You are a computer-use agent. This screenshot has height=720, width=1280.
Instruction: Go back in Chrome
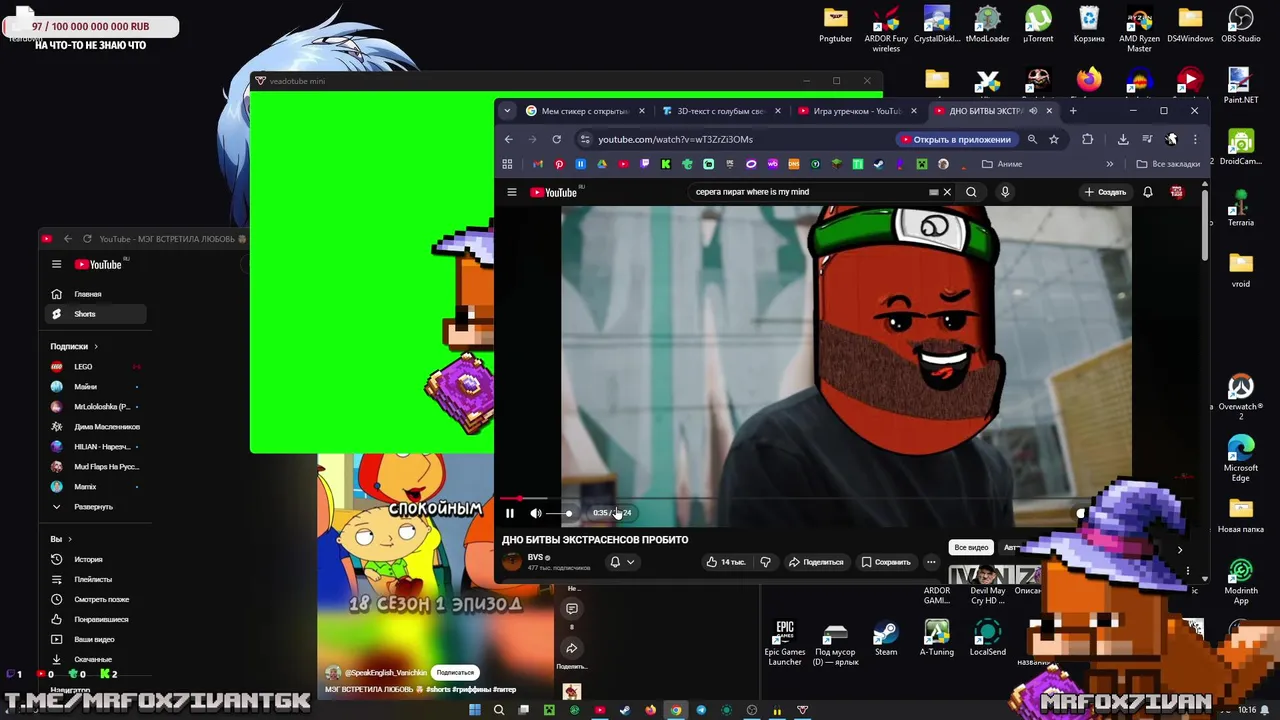click(x=508, y=139)
